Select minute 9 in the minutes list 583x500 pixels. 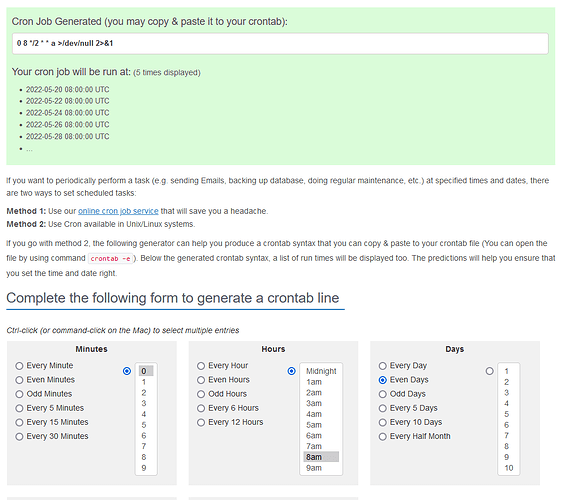(146, 468)
